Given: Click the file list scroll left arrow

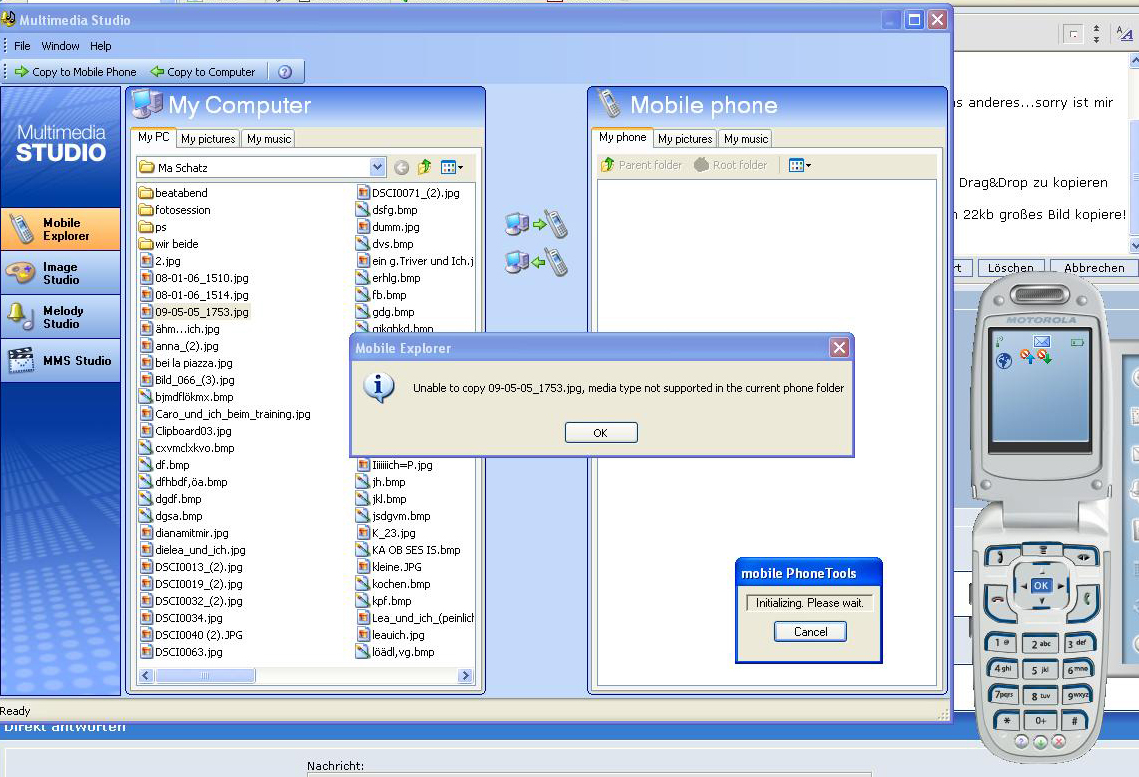Looking at the screenshot, I should (x=145, y=676).
